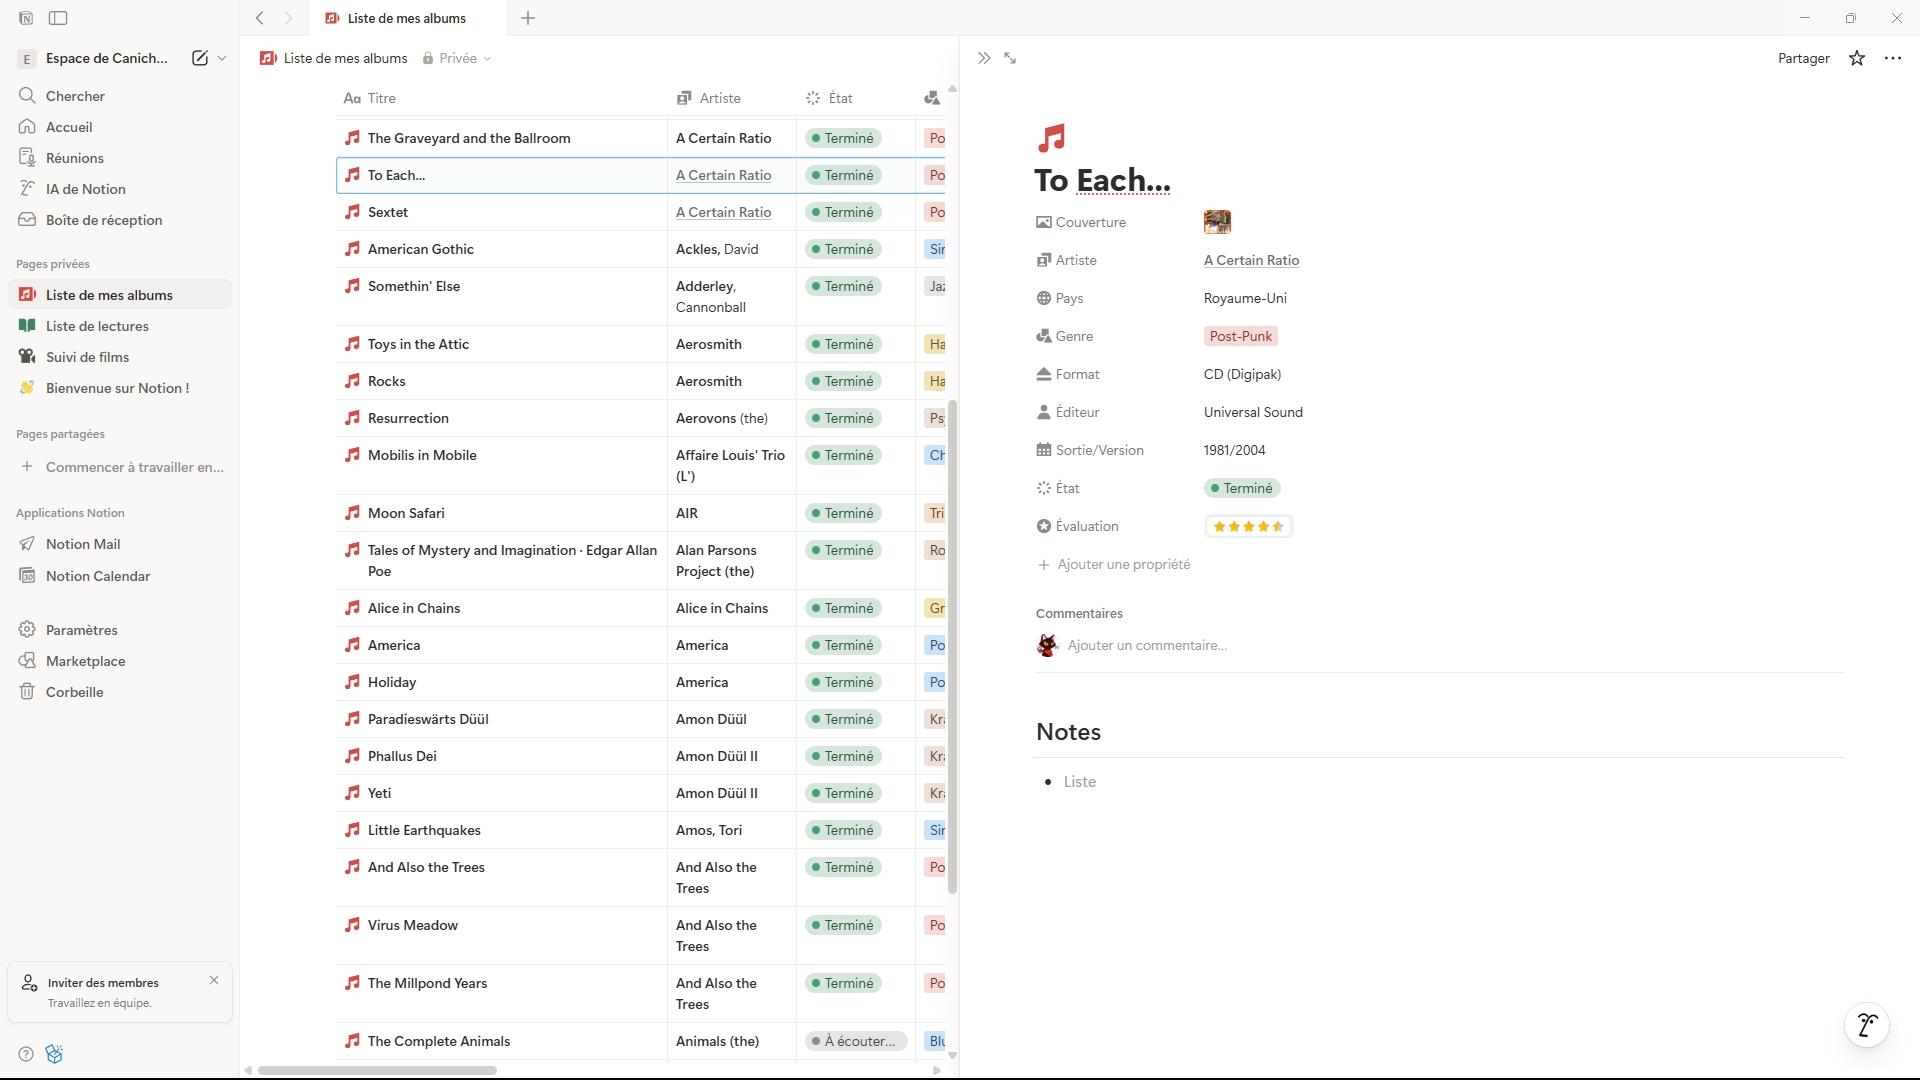Screen dimensions: 1920x1080
Task: Open the Couverture album cover thumbnail
Action: pyautogui.click(x=1217, y=222)
